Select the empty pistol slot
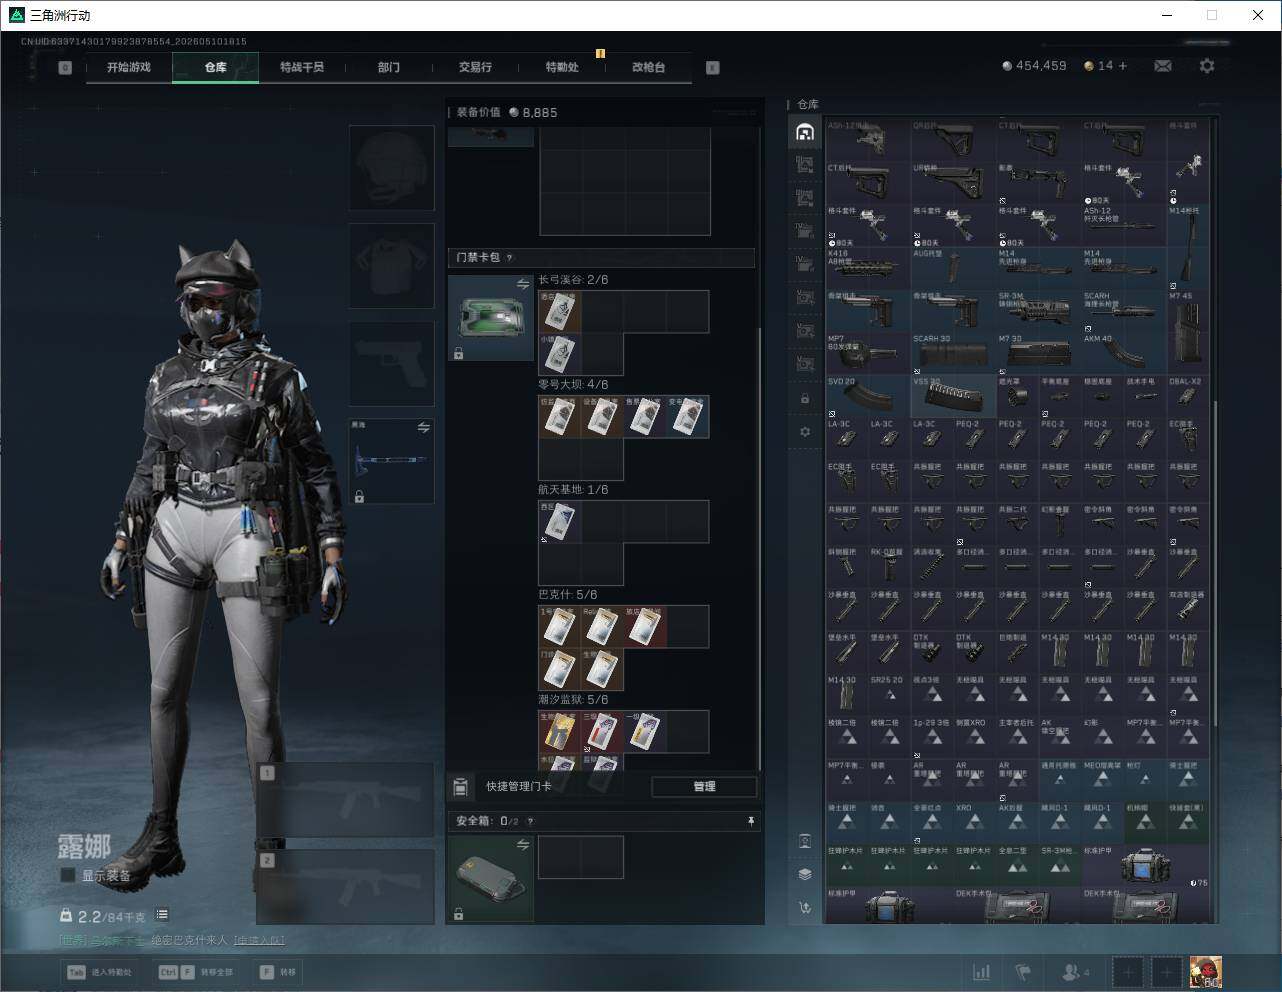The height and width of the screenshot is (992, 1282). (x=392, y=364)
